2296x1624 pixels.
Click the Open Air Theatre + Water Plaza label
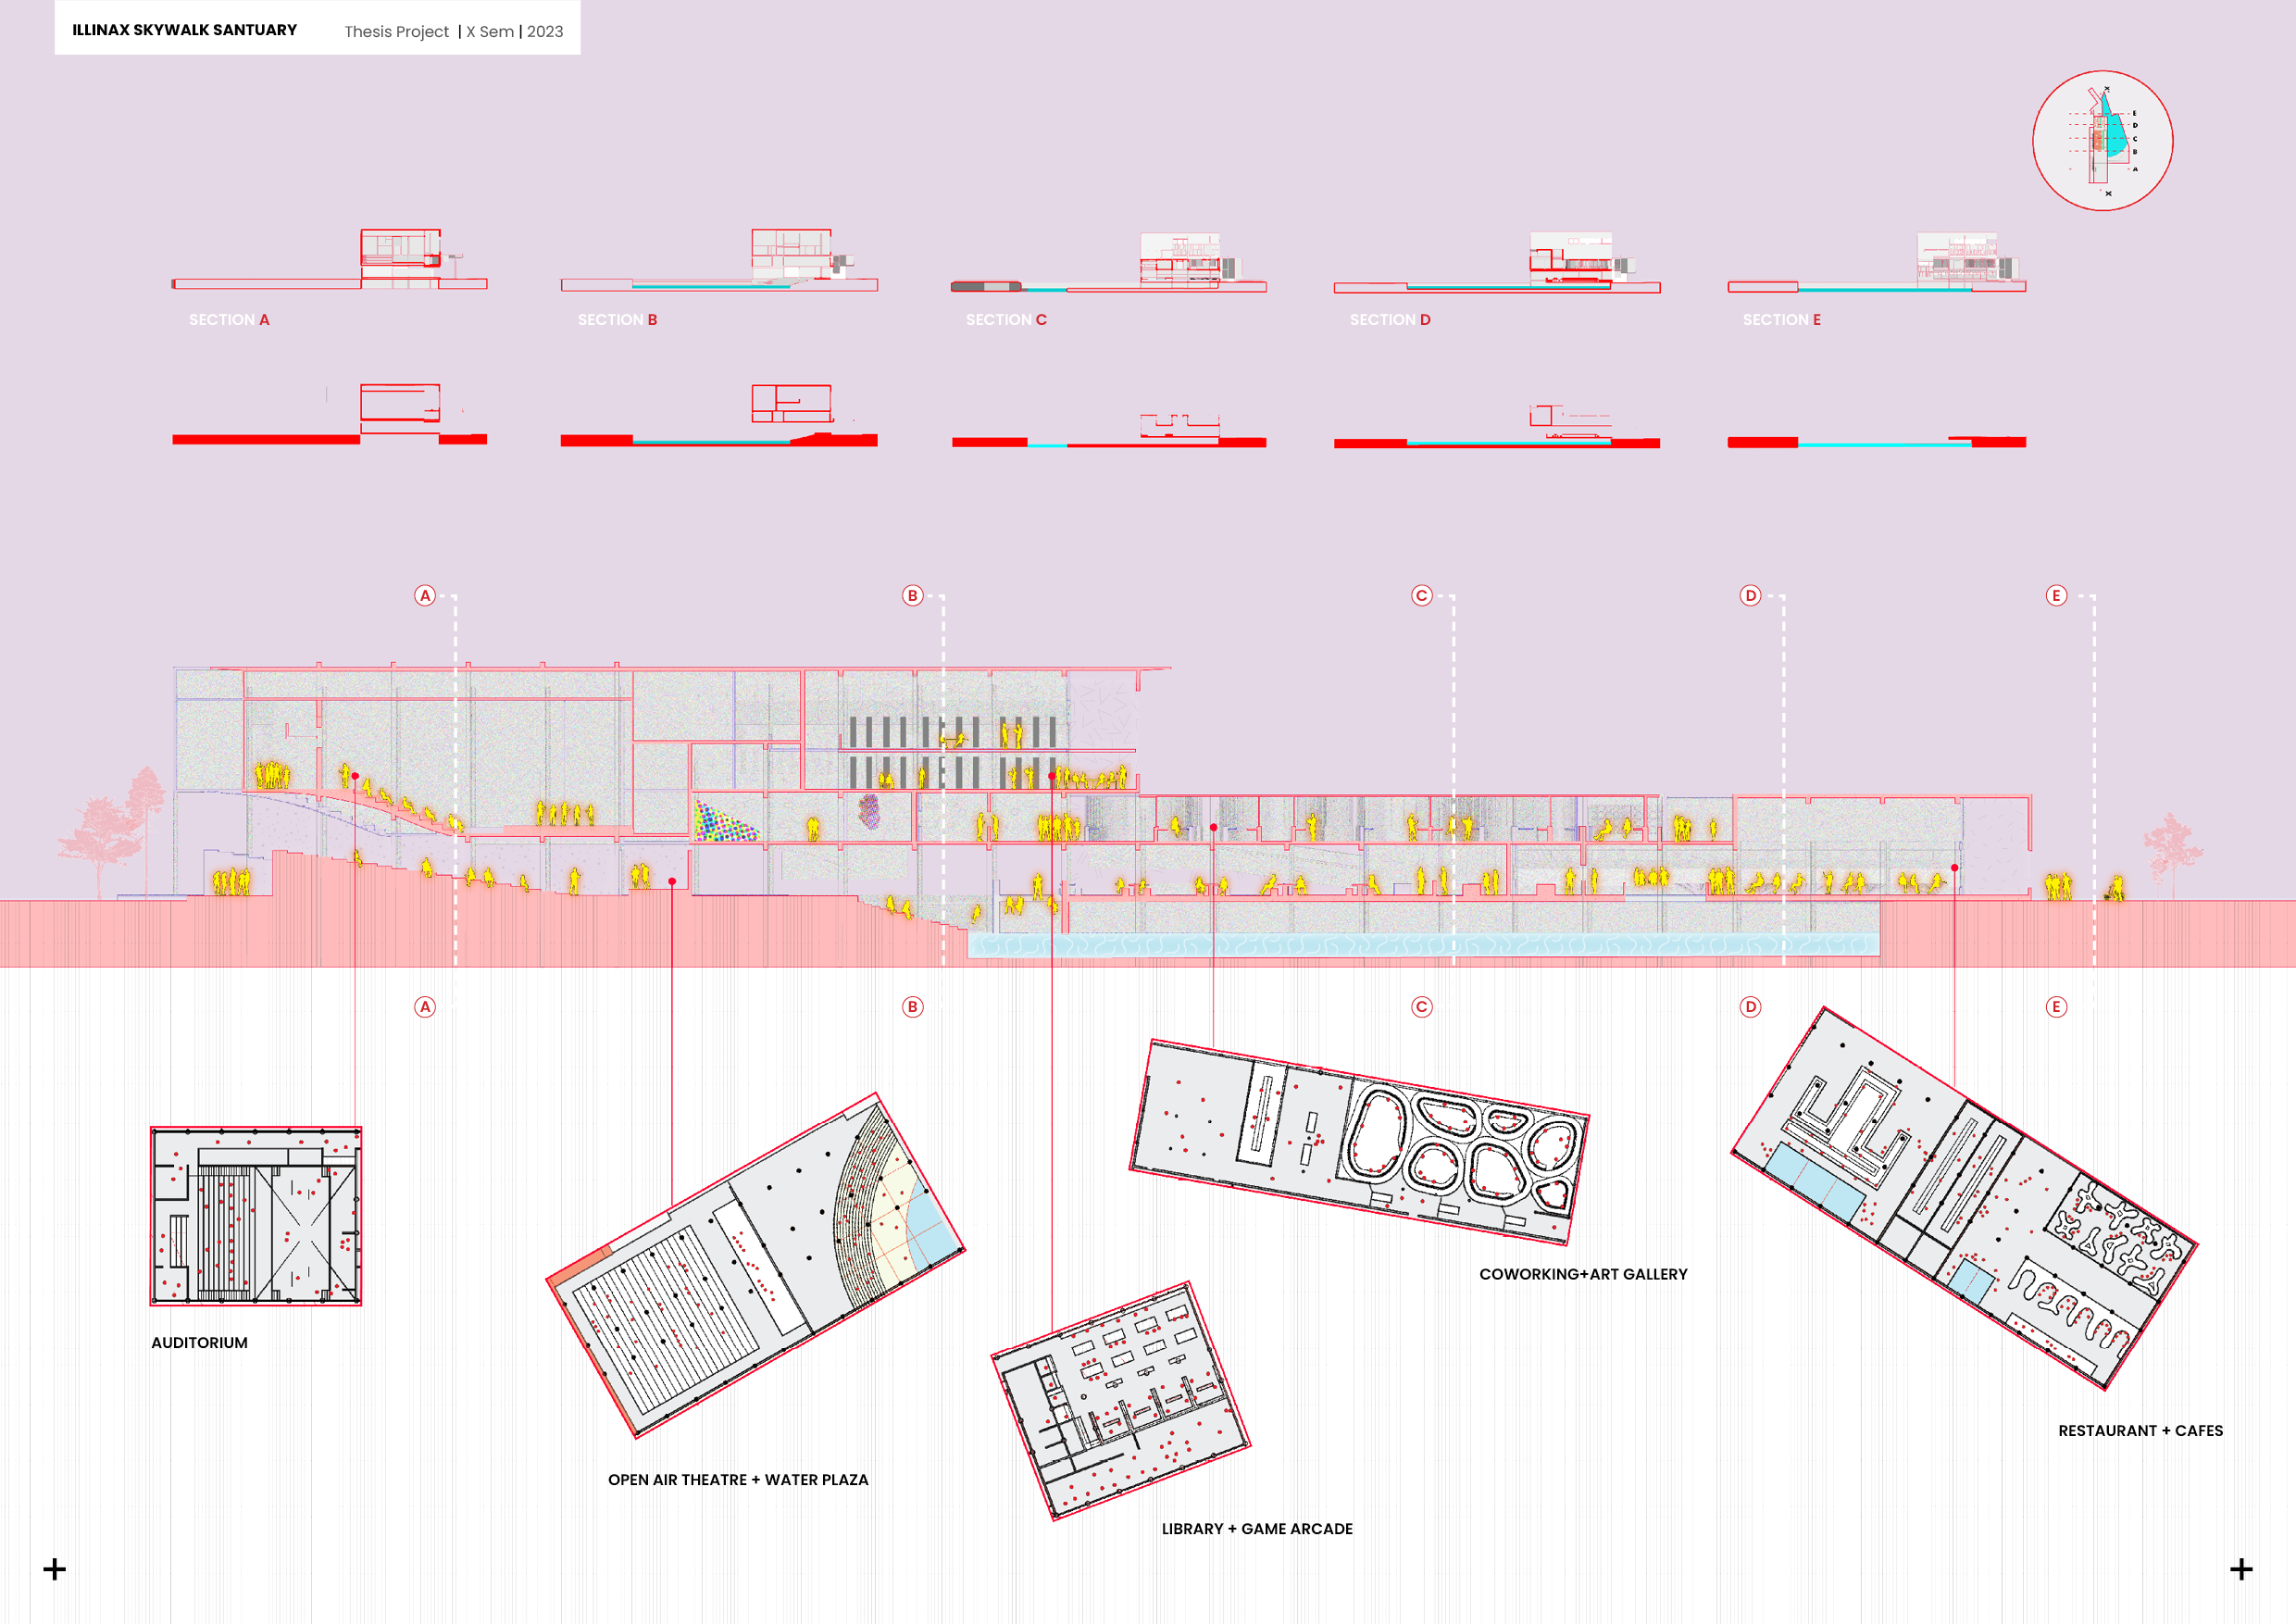tap(738, 1480)
